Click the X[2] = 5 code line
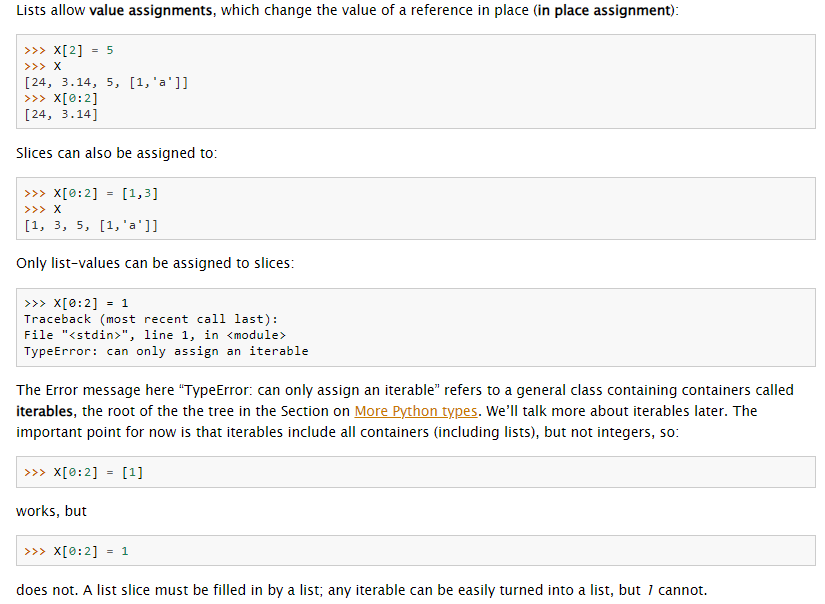825x604 pixels. [x=68, y=51]
